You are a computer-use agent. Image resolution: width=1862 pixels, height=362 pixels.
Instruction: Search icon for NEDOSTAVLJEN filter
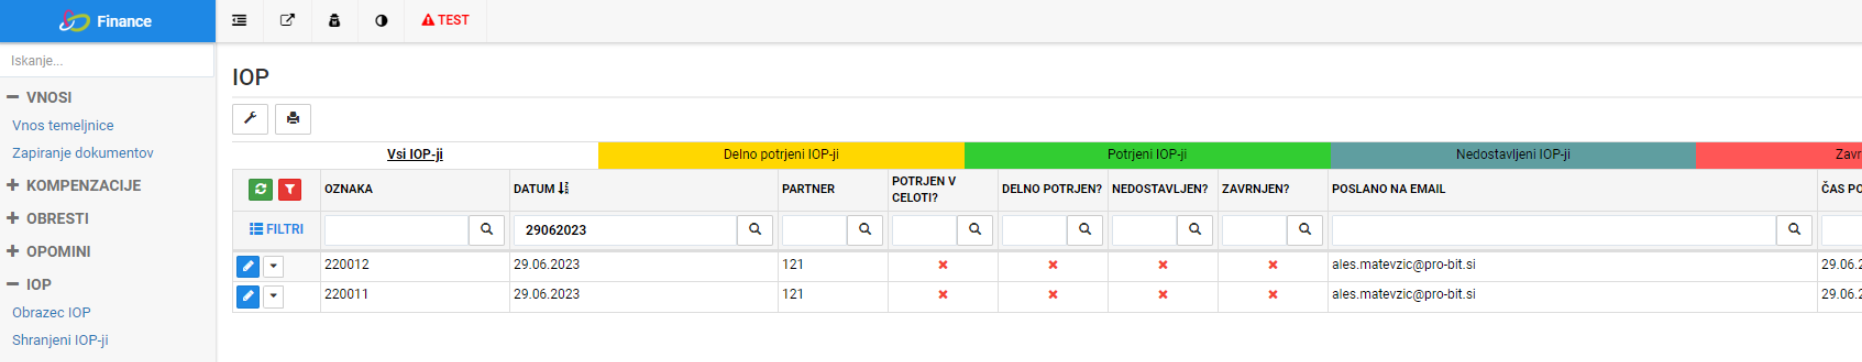pos(1195,230)
